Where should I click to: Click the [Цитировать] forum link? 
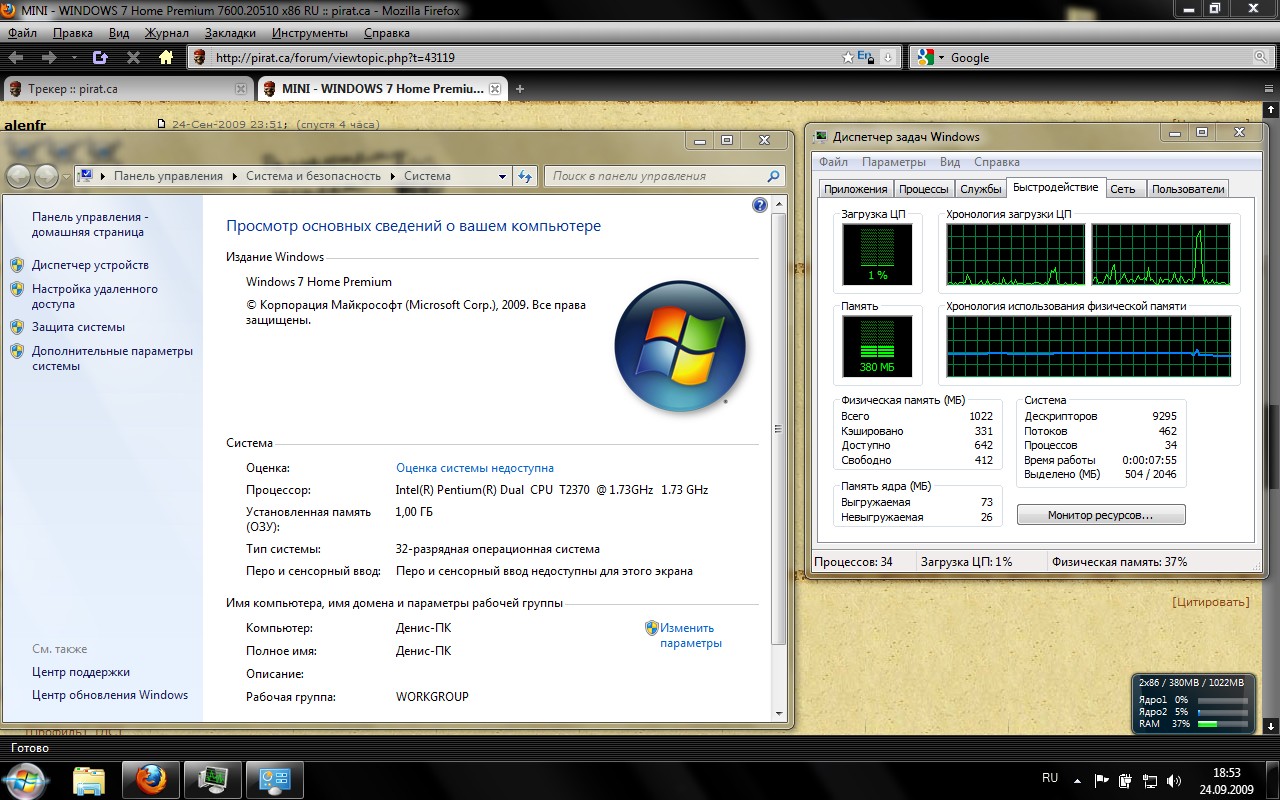tap(1211, 602)
